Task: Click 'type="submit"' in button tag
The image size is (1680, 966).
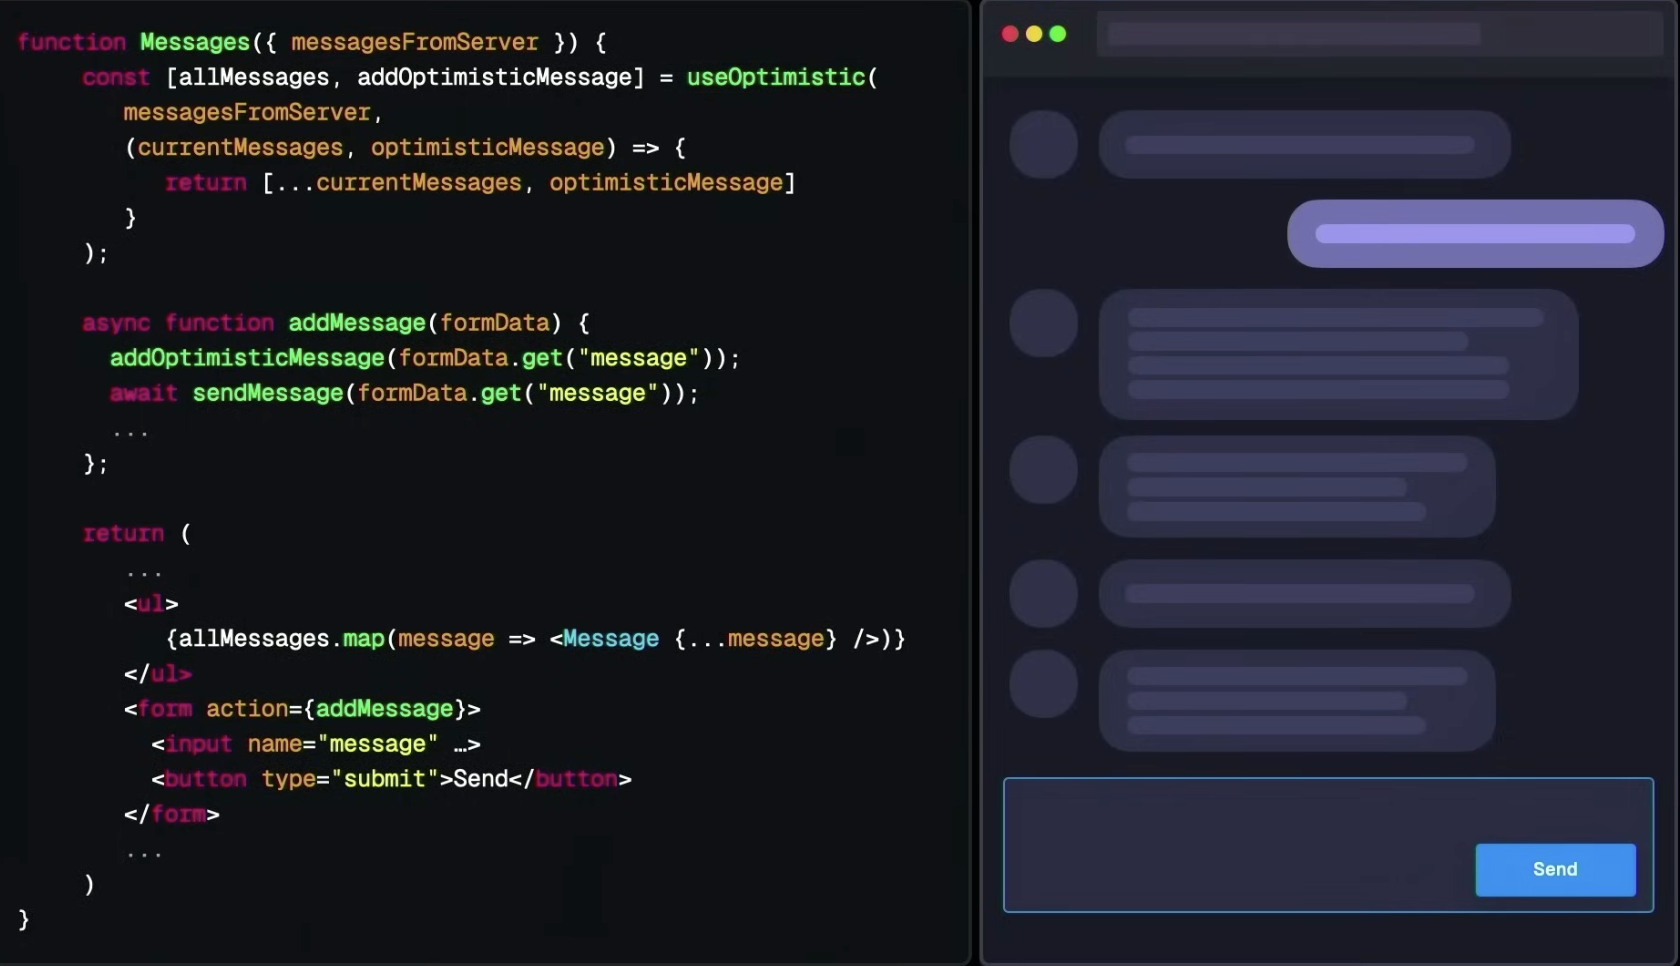Action: [350, 779]
